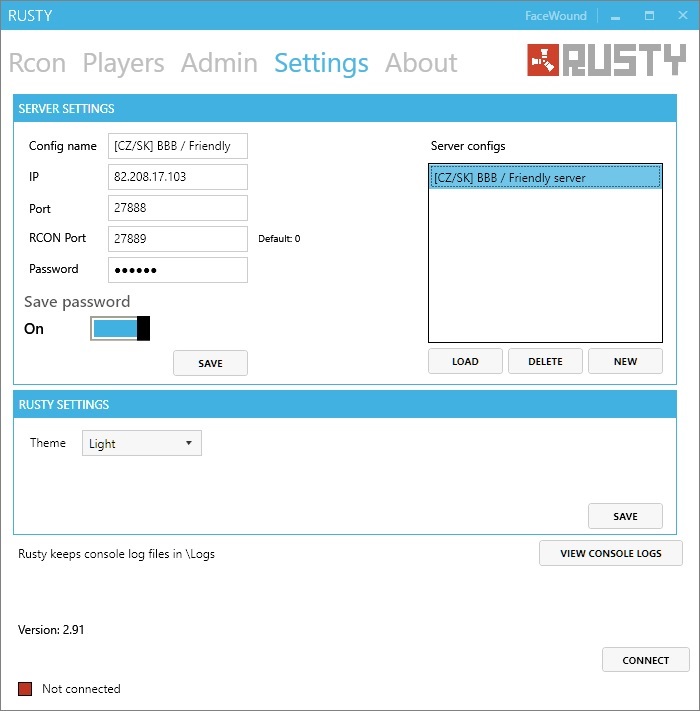Click the IP address field
Viewport: 700px width, 711px height.
[x=178, y=177]
